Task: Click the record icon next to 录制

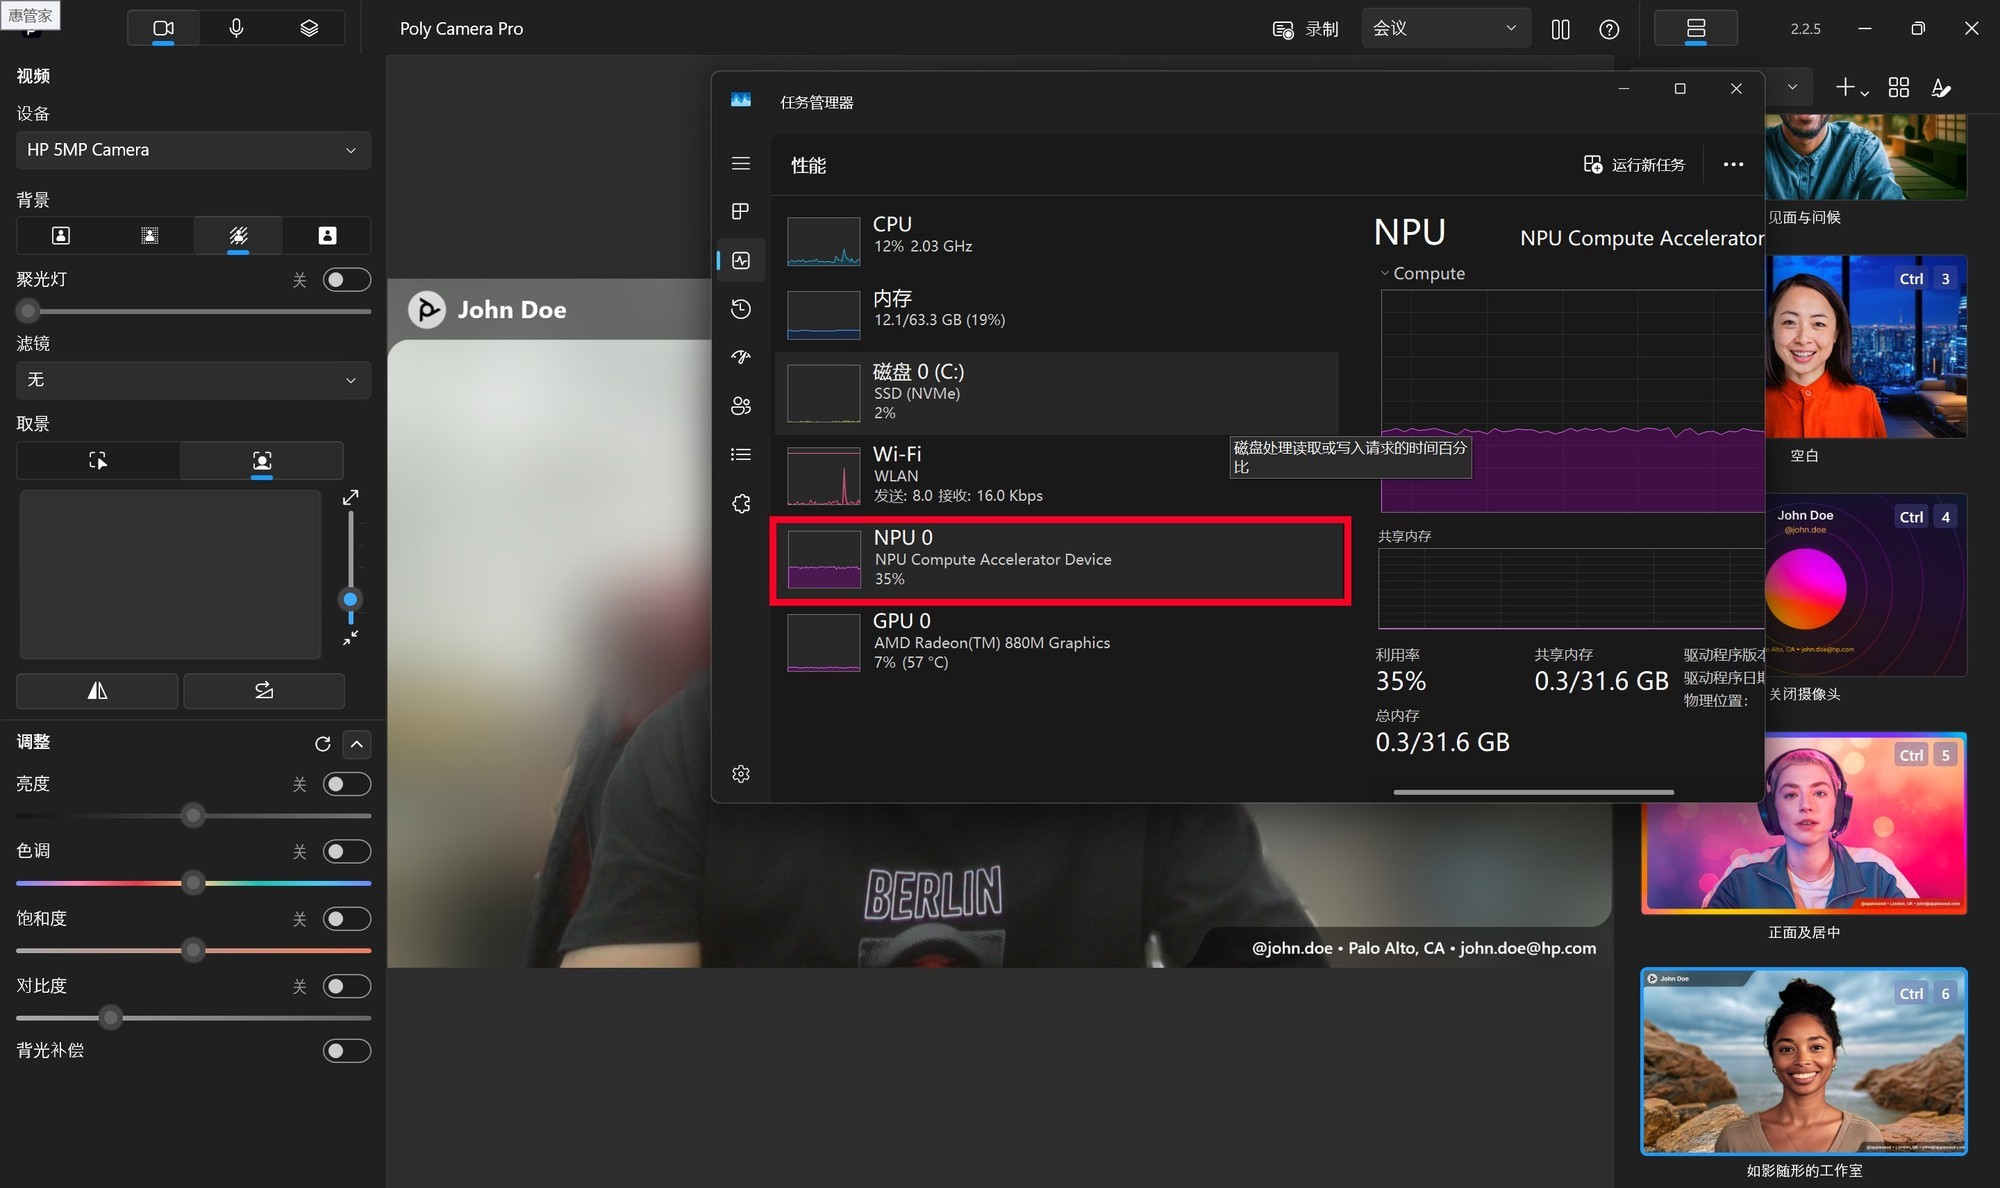Action: point(1282,29)
